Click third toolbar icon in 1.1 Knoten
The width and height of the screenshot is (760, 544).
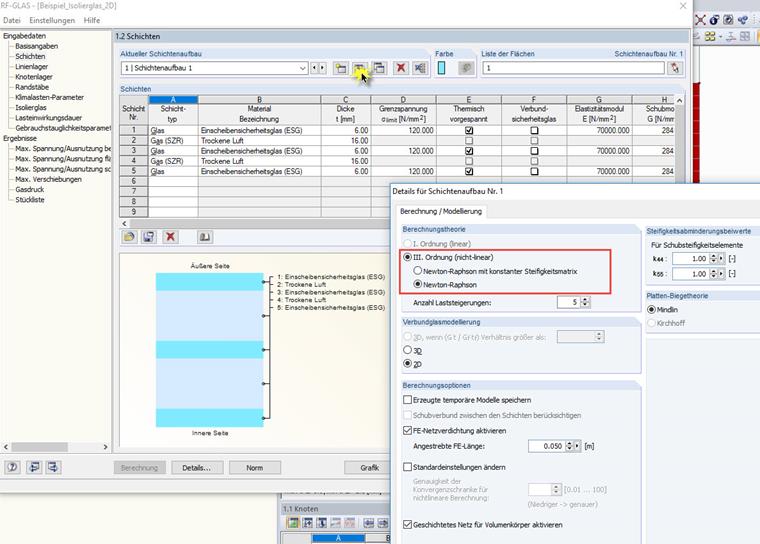tap(321, 523)
